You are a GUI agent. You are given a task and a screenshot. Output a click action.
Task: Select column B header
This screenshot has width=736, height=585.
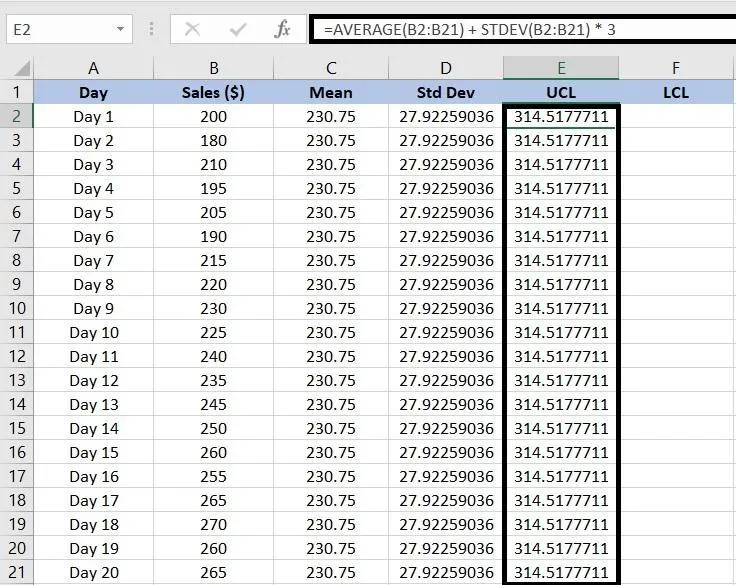point(214,68)
